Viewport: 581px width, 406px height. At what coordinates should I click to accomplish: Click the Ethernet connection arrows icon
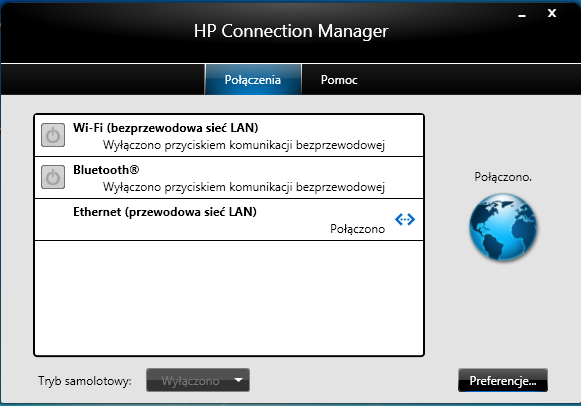tap(405, 219)
